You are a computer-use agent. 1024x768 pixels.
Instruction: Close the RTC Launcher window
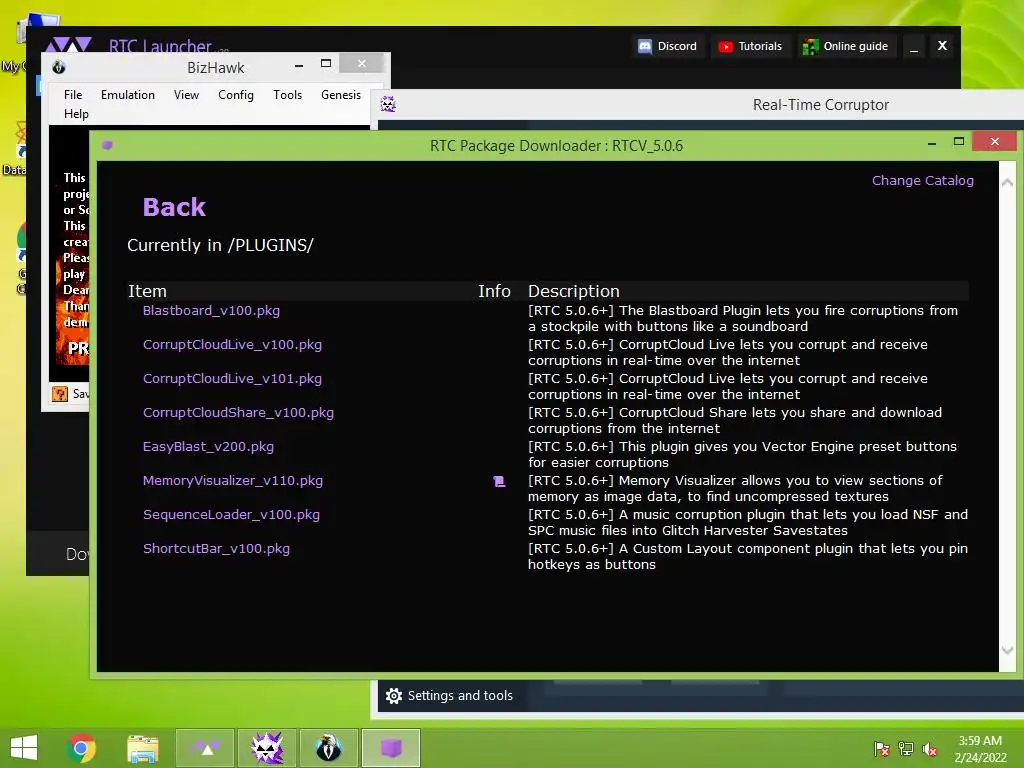[x=942, y=46]
